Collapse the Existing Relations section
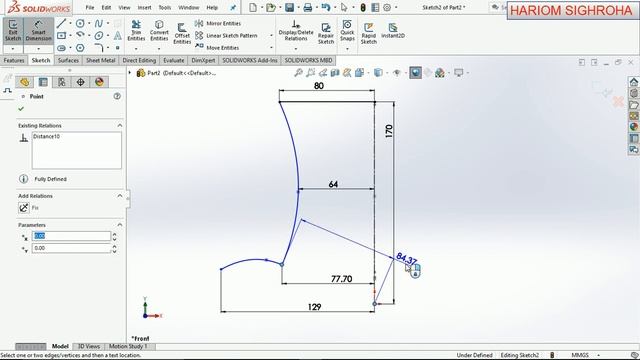This screenshot has height=360, width=640. [x=120, y=125]
